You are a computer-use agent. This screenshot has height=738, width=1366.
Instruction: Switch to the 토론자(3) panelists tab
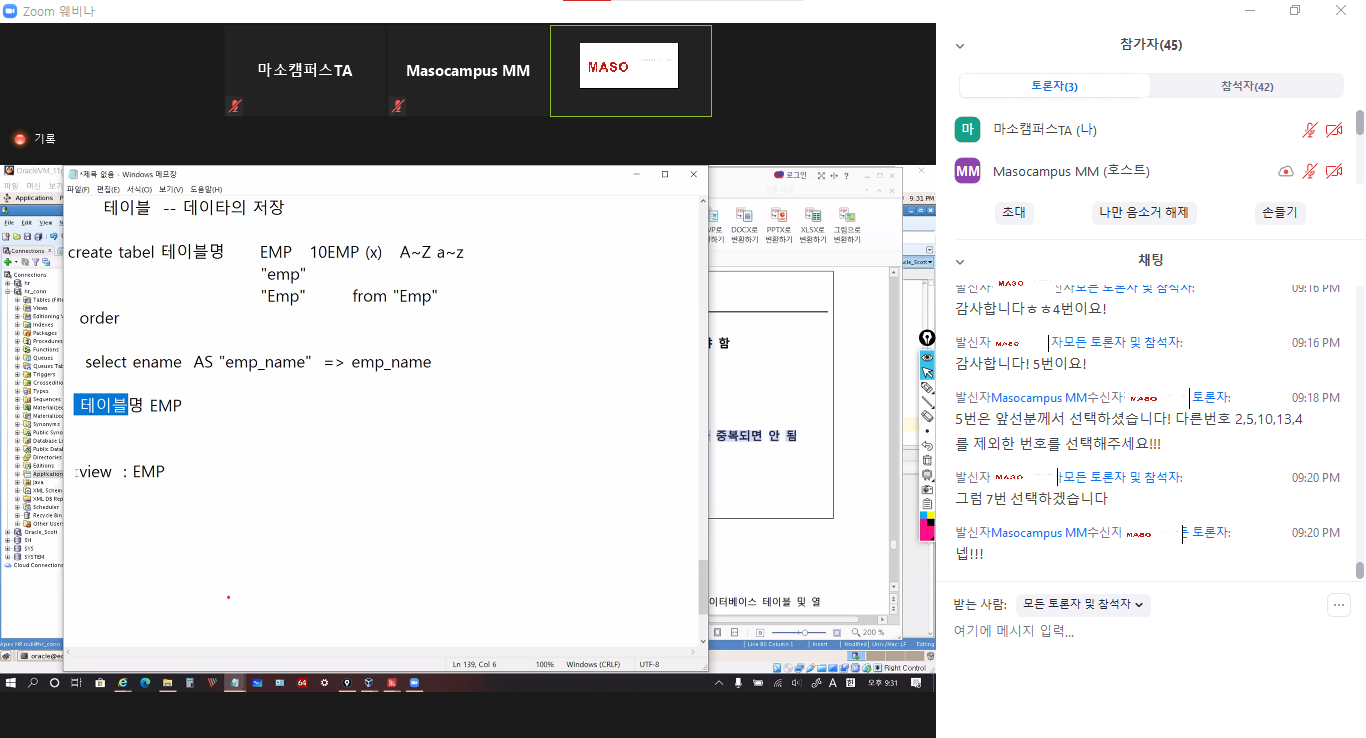tap(1054, 86)
